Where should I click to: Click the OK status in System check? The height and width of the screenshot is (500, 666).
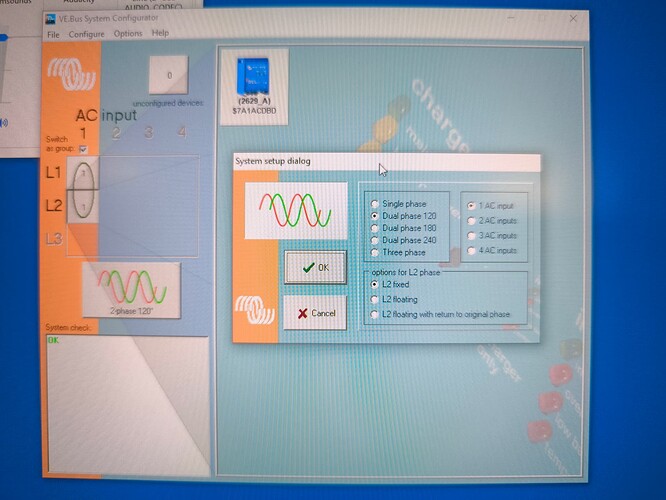54,340
